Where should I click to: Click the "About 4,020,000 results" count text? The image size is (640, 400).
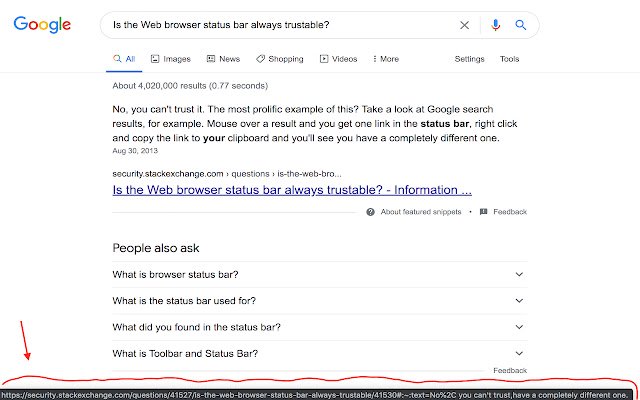click(190, 86)
